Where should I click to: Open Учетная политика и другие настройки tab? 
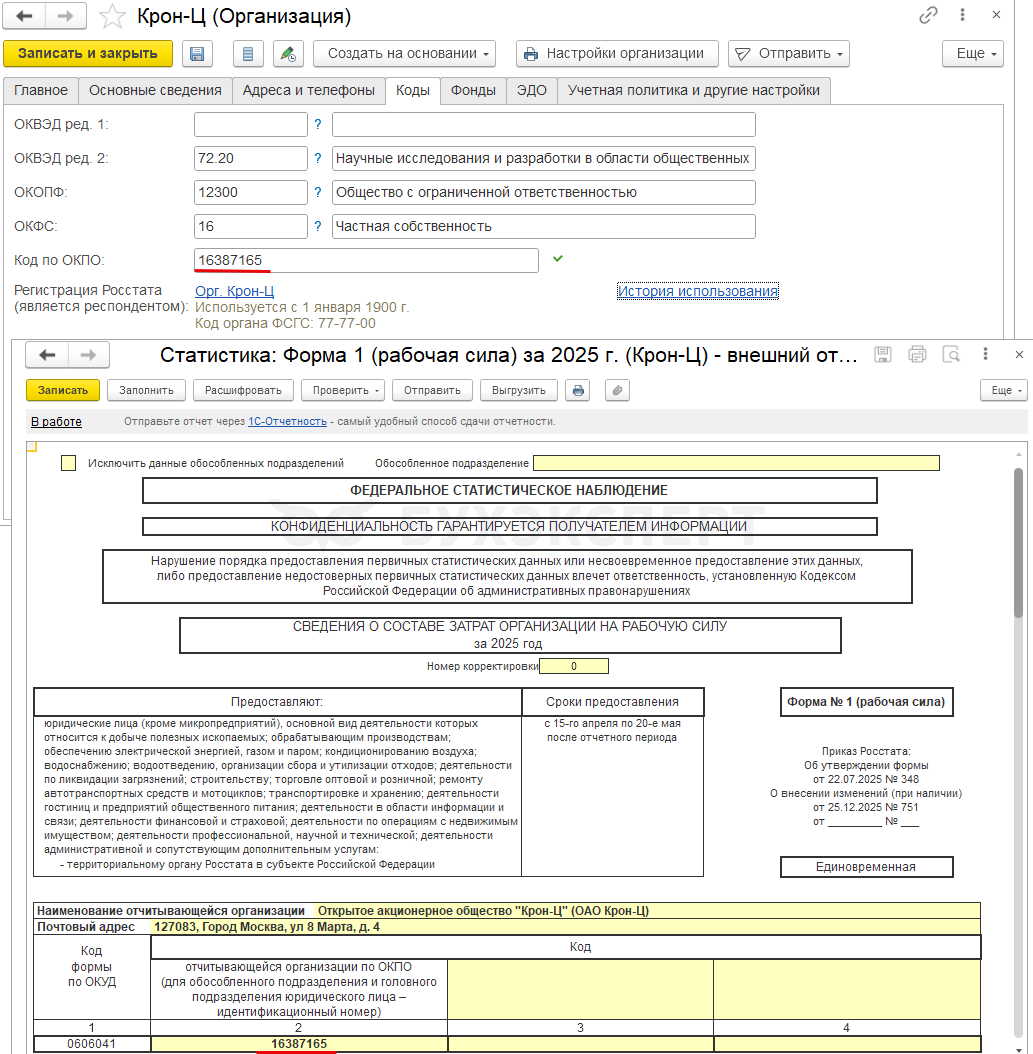click(694, 91)
